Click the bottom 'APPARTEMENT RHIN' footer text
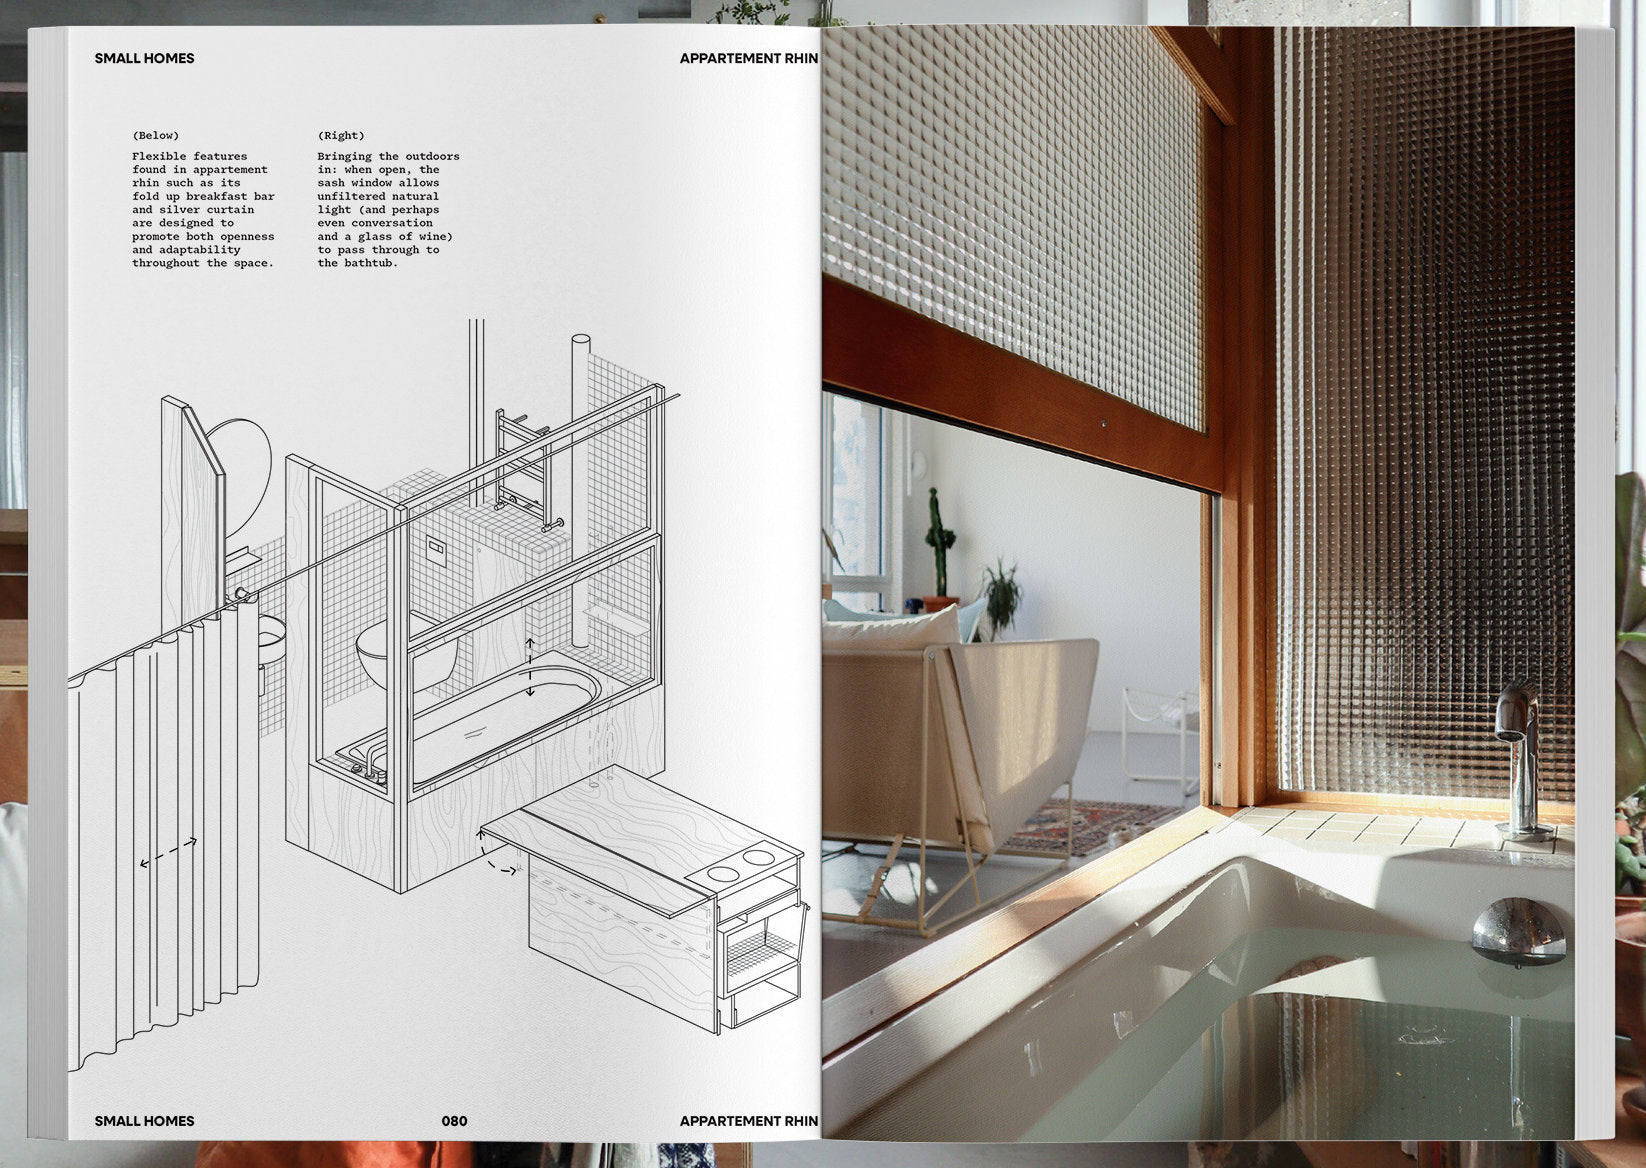The height and width of the screenshot is (1168, 1646). pyautogui.click(x=749, y=1121)
